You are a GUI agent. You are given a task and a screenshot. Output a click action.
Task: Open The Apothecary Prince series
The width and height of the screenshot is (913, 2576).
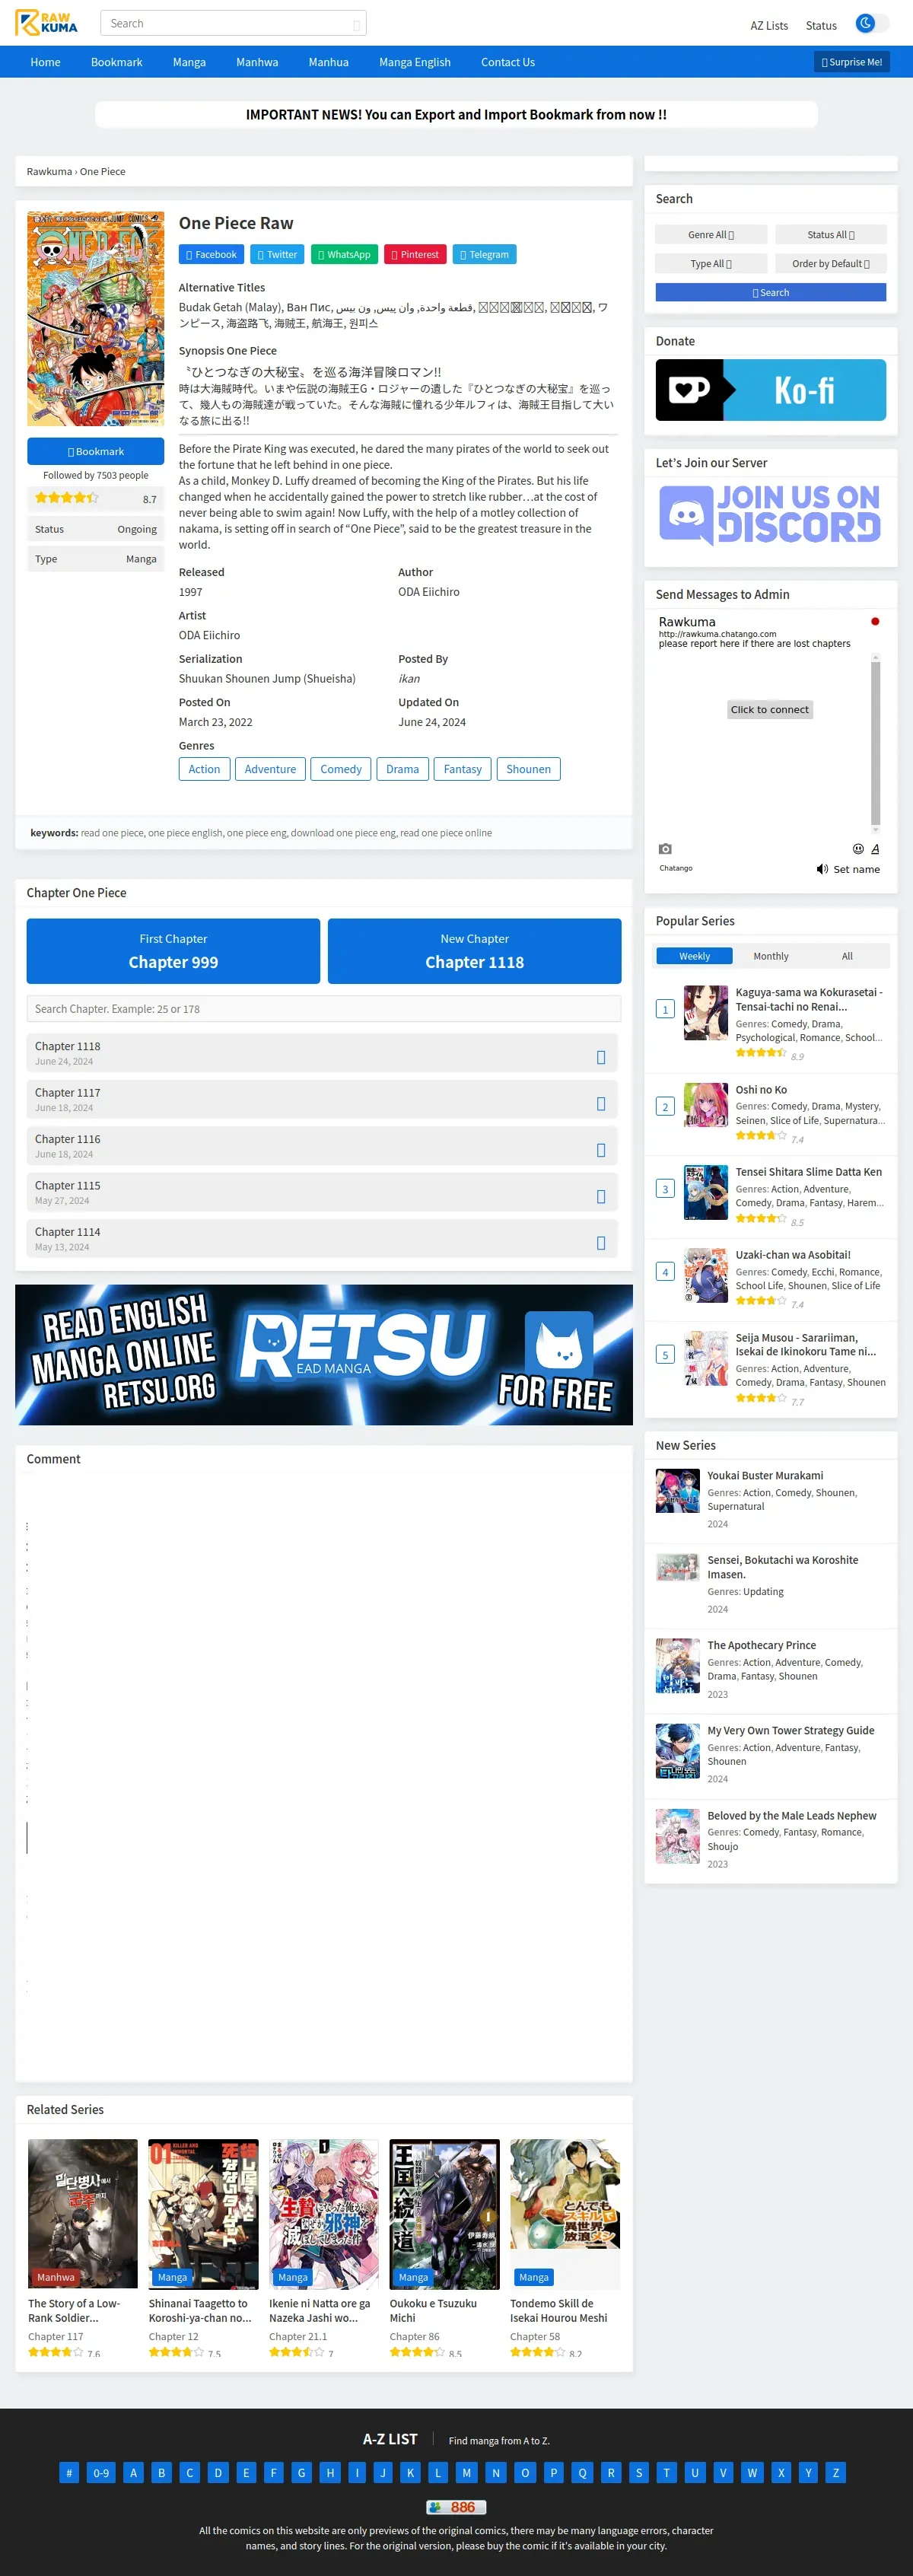761,1646
